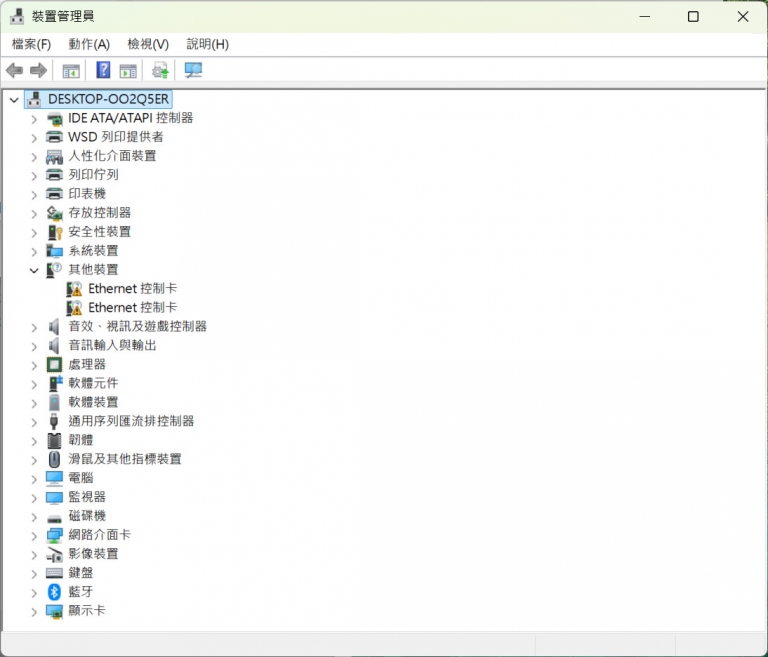Collapse the DESKTOP-OO2Q5ER root node
This screenshot has width=768, height=657.
point(14,100)
